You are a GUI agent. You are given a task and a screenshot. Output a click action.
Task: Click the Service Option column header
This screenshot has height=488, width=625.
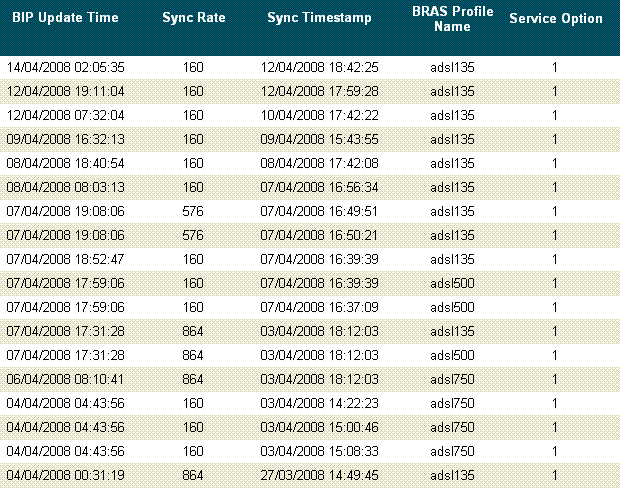pyautogui.click(x=556, y=18)
